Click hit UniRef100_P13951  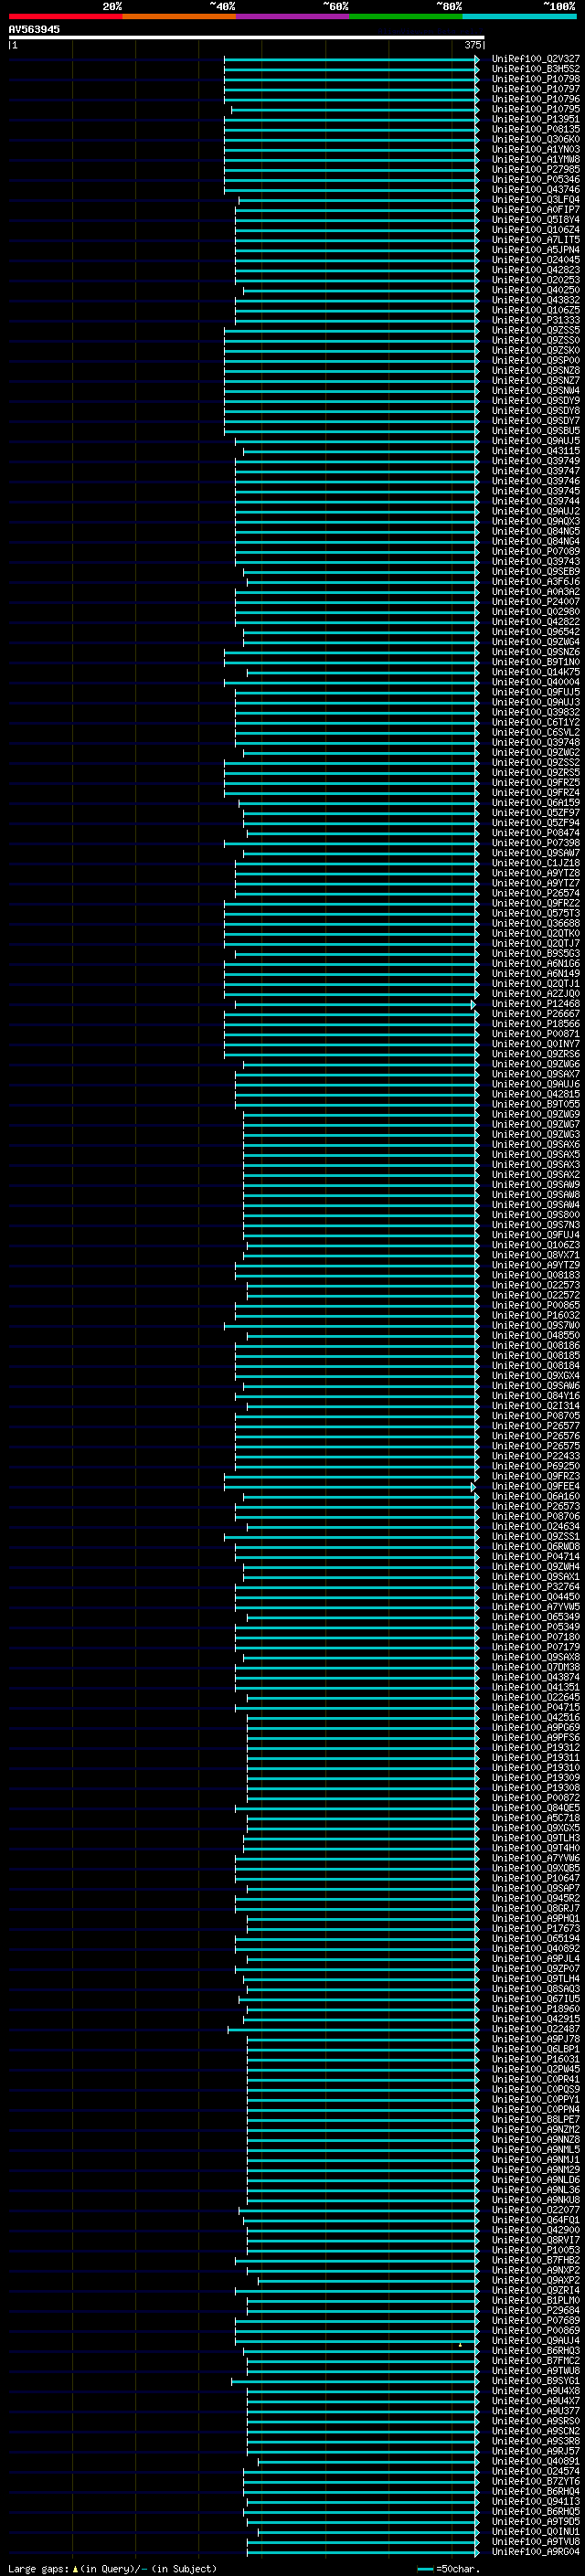tap(535, 119)
